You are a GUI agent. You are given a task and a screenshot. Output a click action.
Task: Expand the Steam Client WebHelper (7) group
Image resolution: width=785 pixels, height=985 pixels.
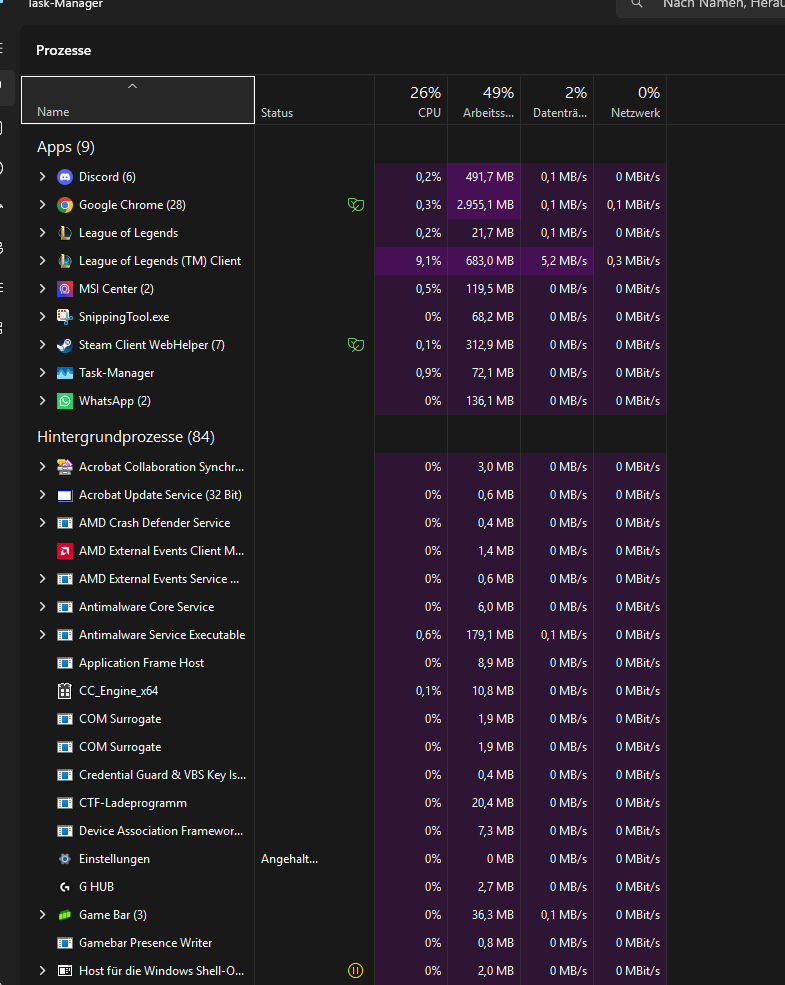pos(42,345)
